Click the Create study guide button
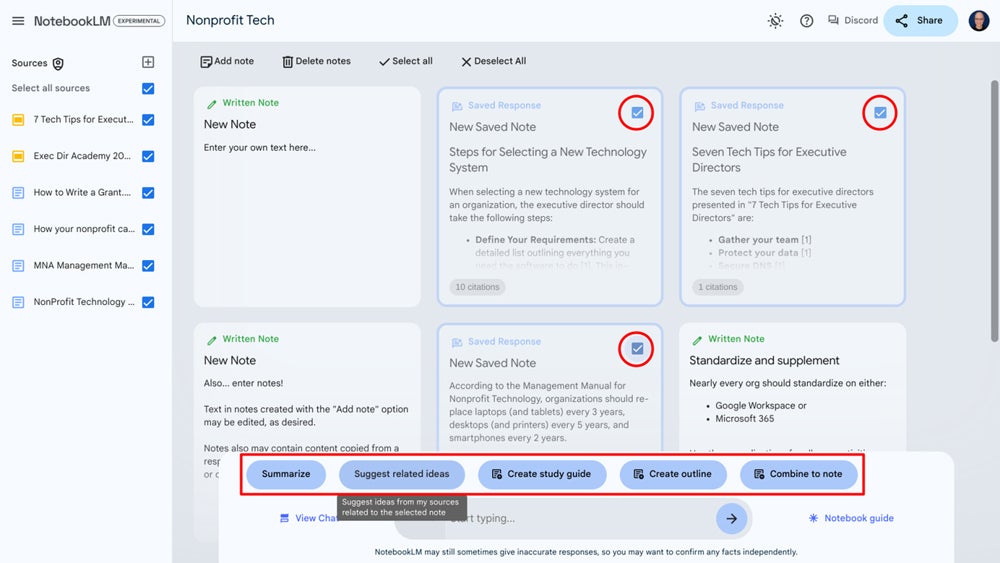The height and width of the screenshot is (563, 1000). pos(541,474)
